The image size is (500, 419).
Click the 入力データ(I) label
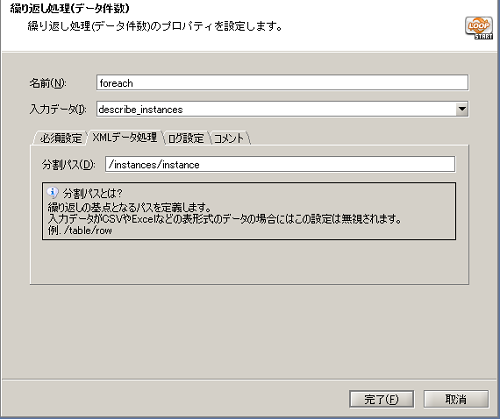pyautogui.click(x=58, y=109)
